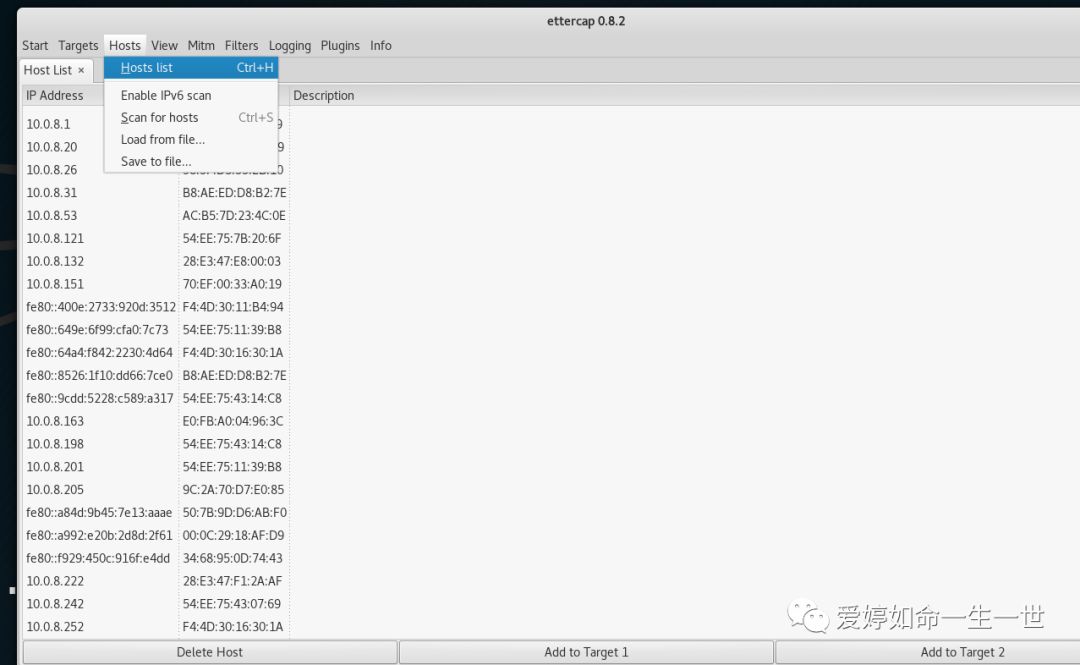Select Load from file... entry

(191, 139)
